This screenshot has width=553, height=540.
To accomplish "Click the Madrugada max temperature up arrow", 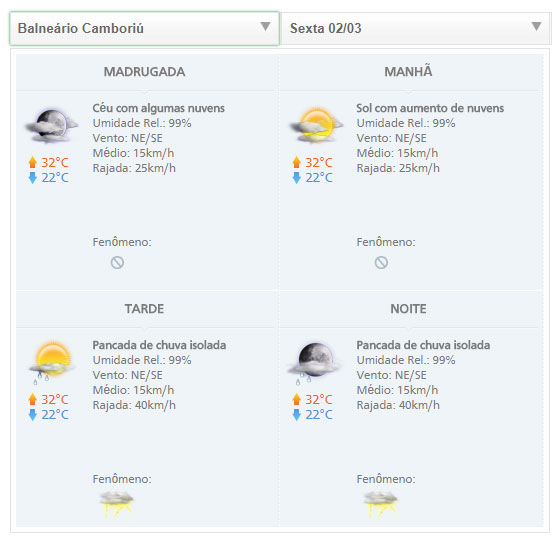I will 32,162.
